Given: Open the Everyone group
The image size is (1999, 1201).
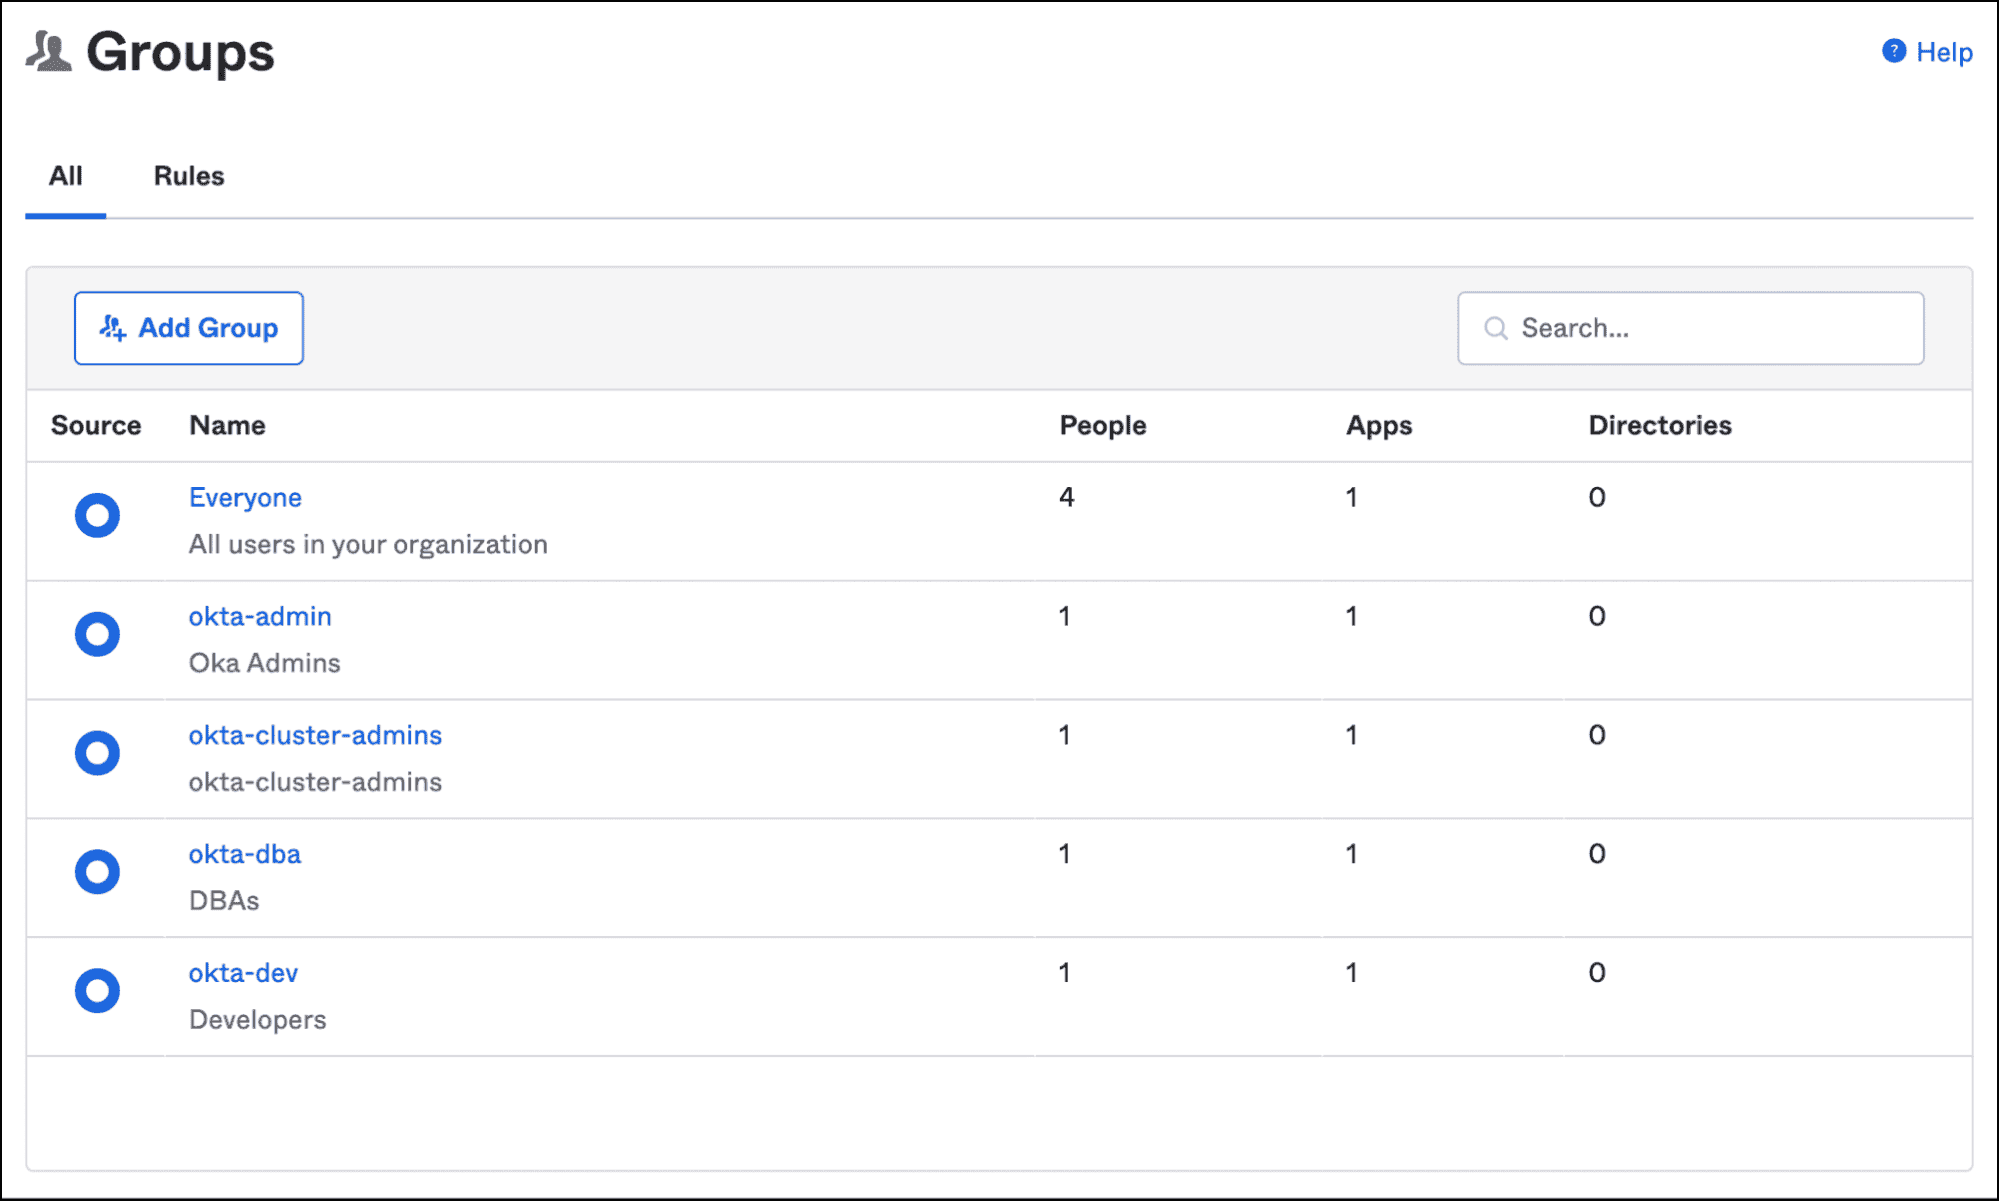Looking at the screenshot, I should click(x=245, y=497).
